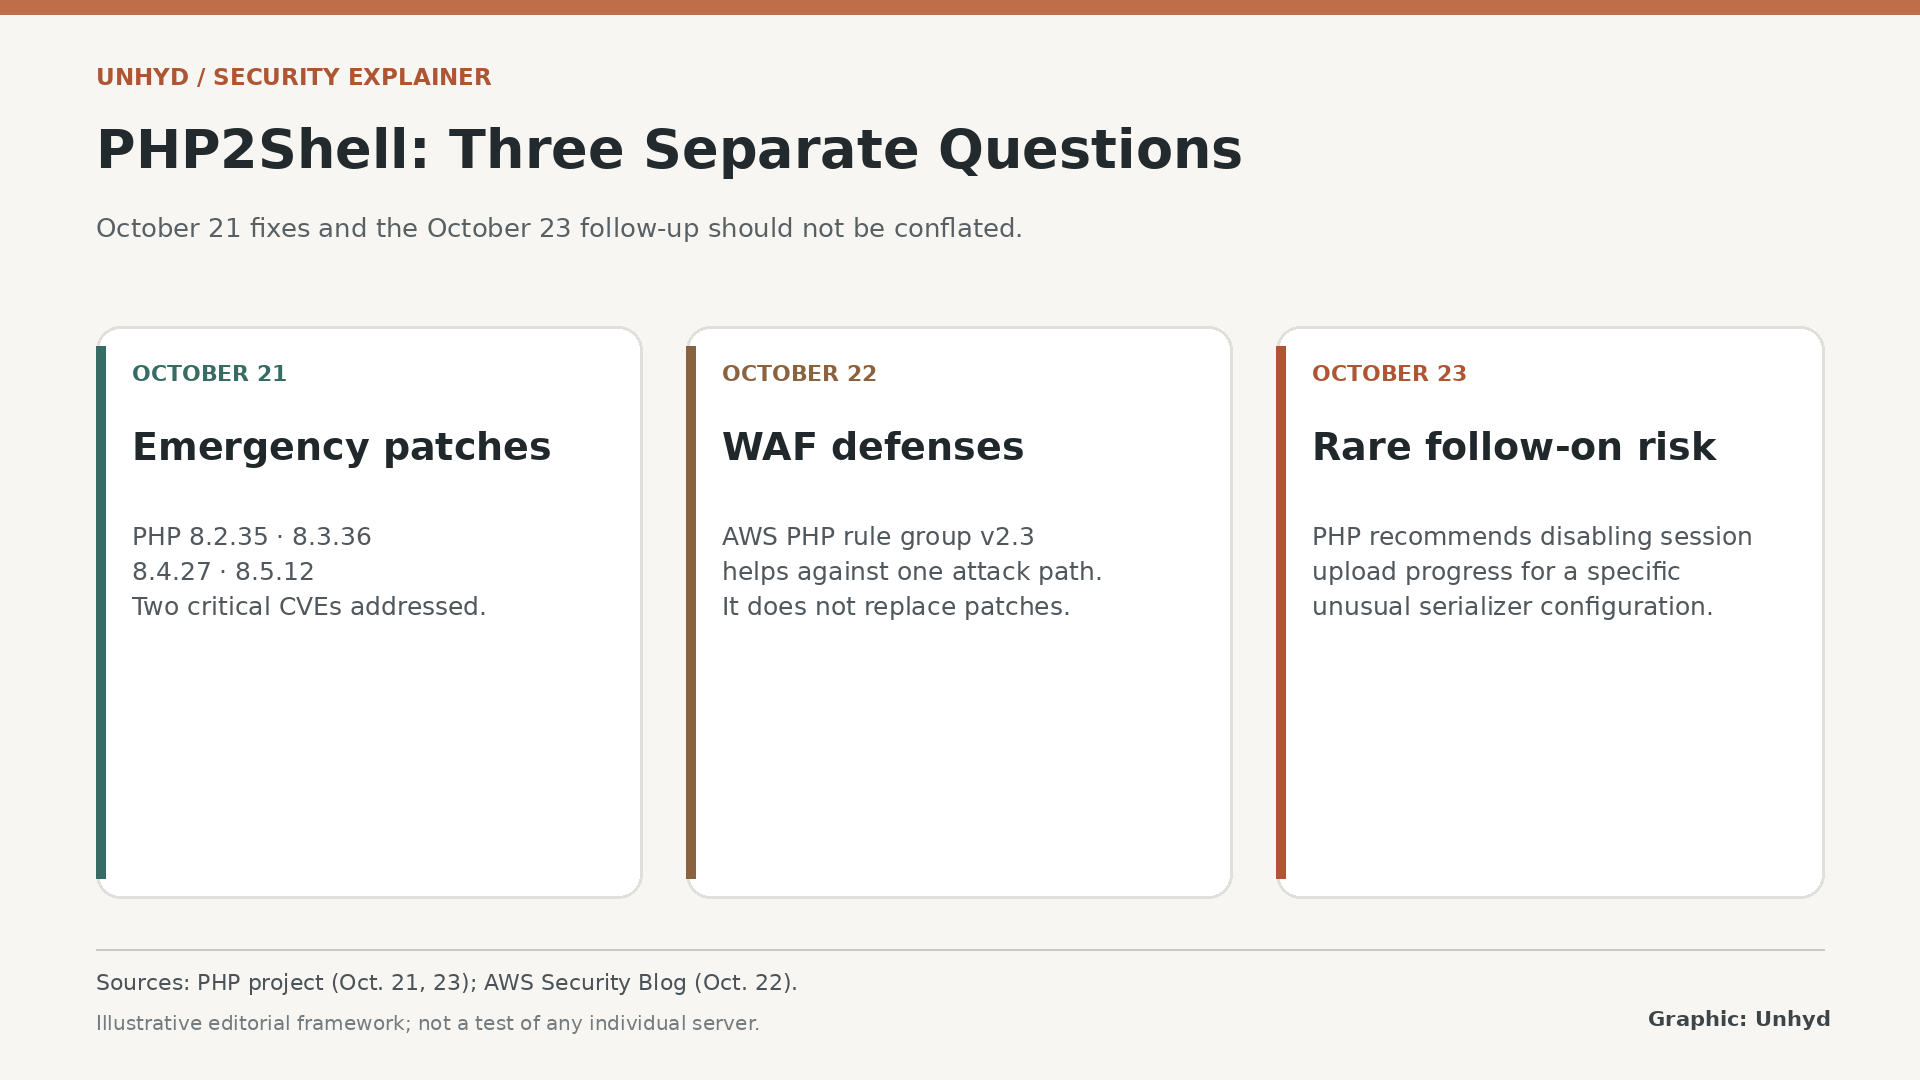Click the '8.4.27 · 8.5.12' version line
The image size is (1920, 1080).
point(223,572)
